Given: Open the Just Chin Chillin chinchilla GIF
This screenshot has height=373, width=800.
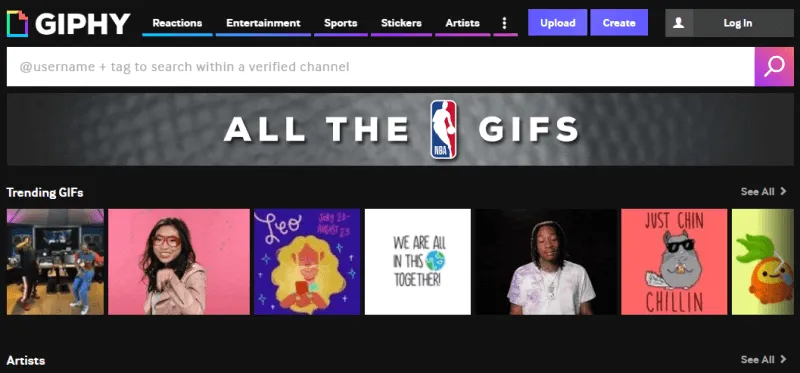Looking at the screenshot, I should click(x=674, y=262).
